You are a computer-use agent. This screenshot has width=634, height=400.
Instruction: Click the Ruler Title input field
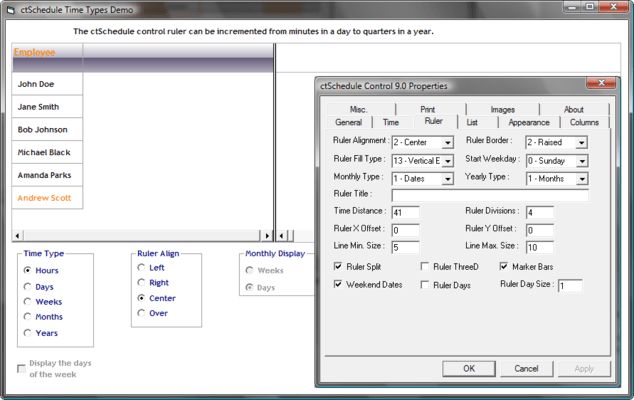click(490, 196)
